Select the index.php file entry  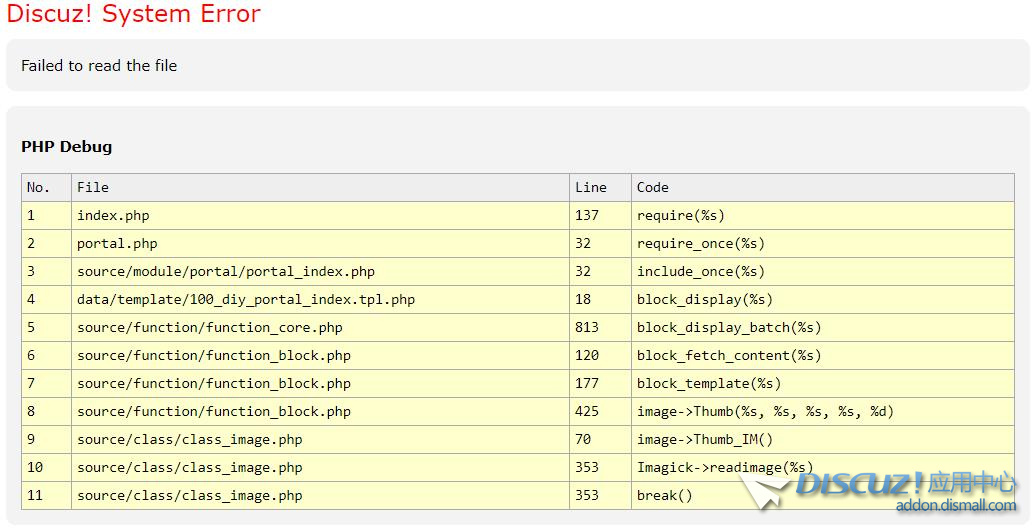click(x=113, y=216)
